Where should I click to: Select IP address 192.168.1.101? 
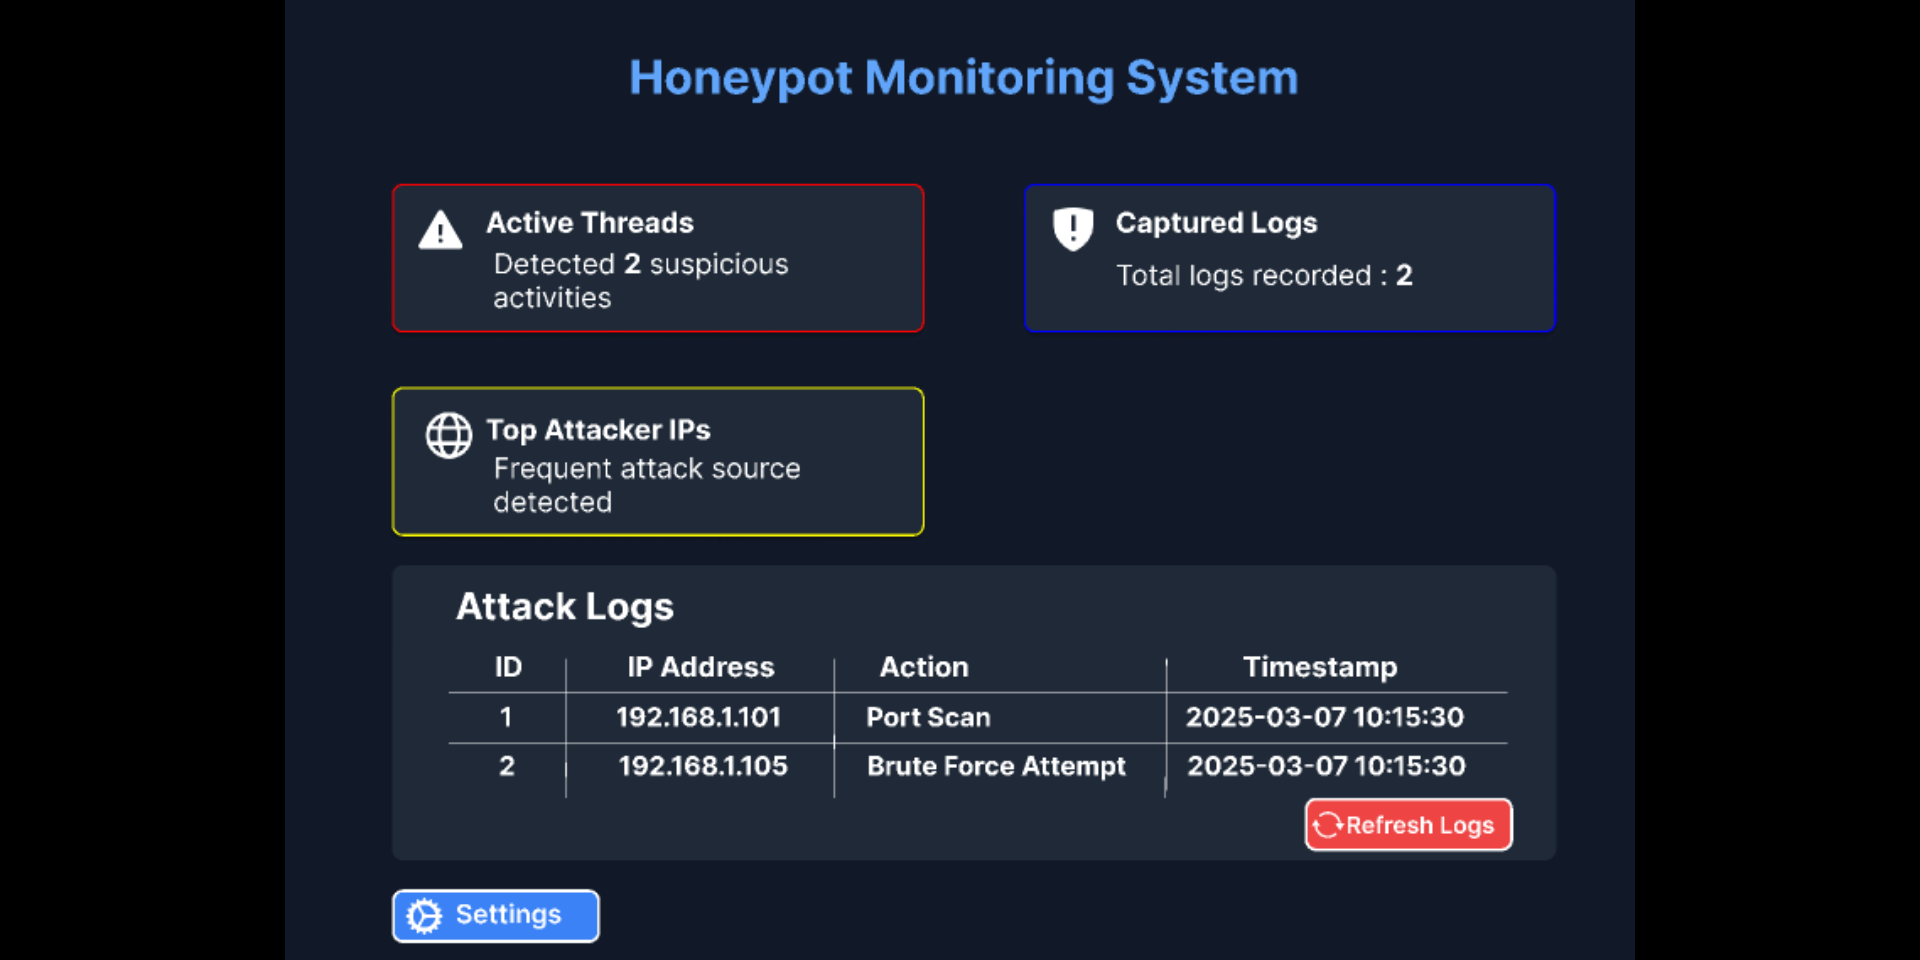point(698,717)
